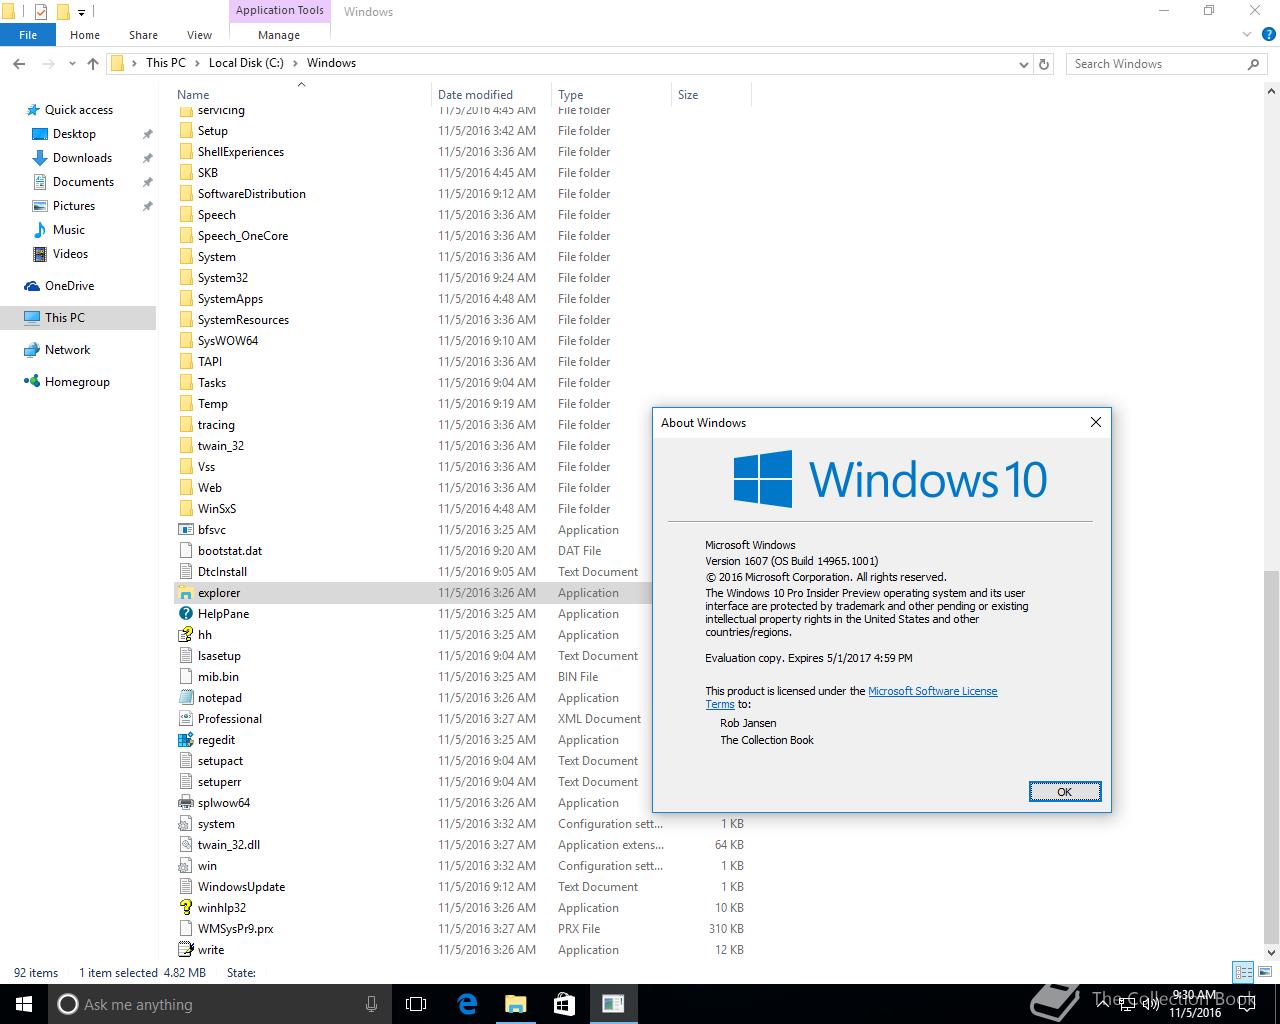Open the Store from the taskbar

[564, 1004]
